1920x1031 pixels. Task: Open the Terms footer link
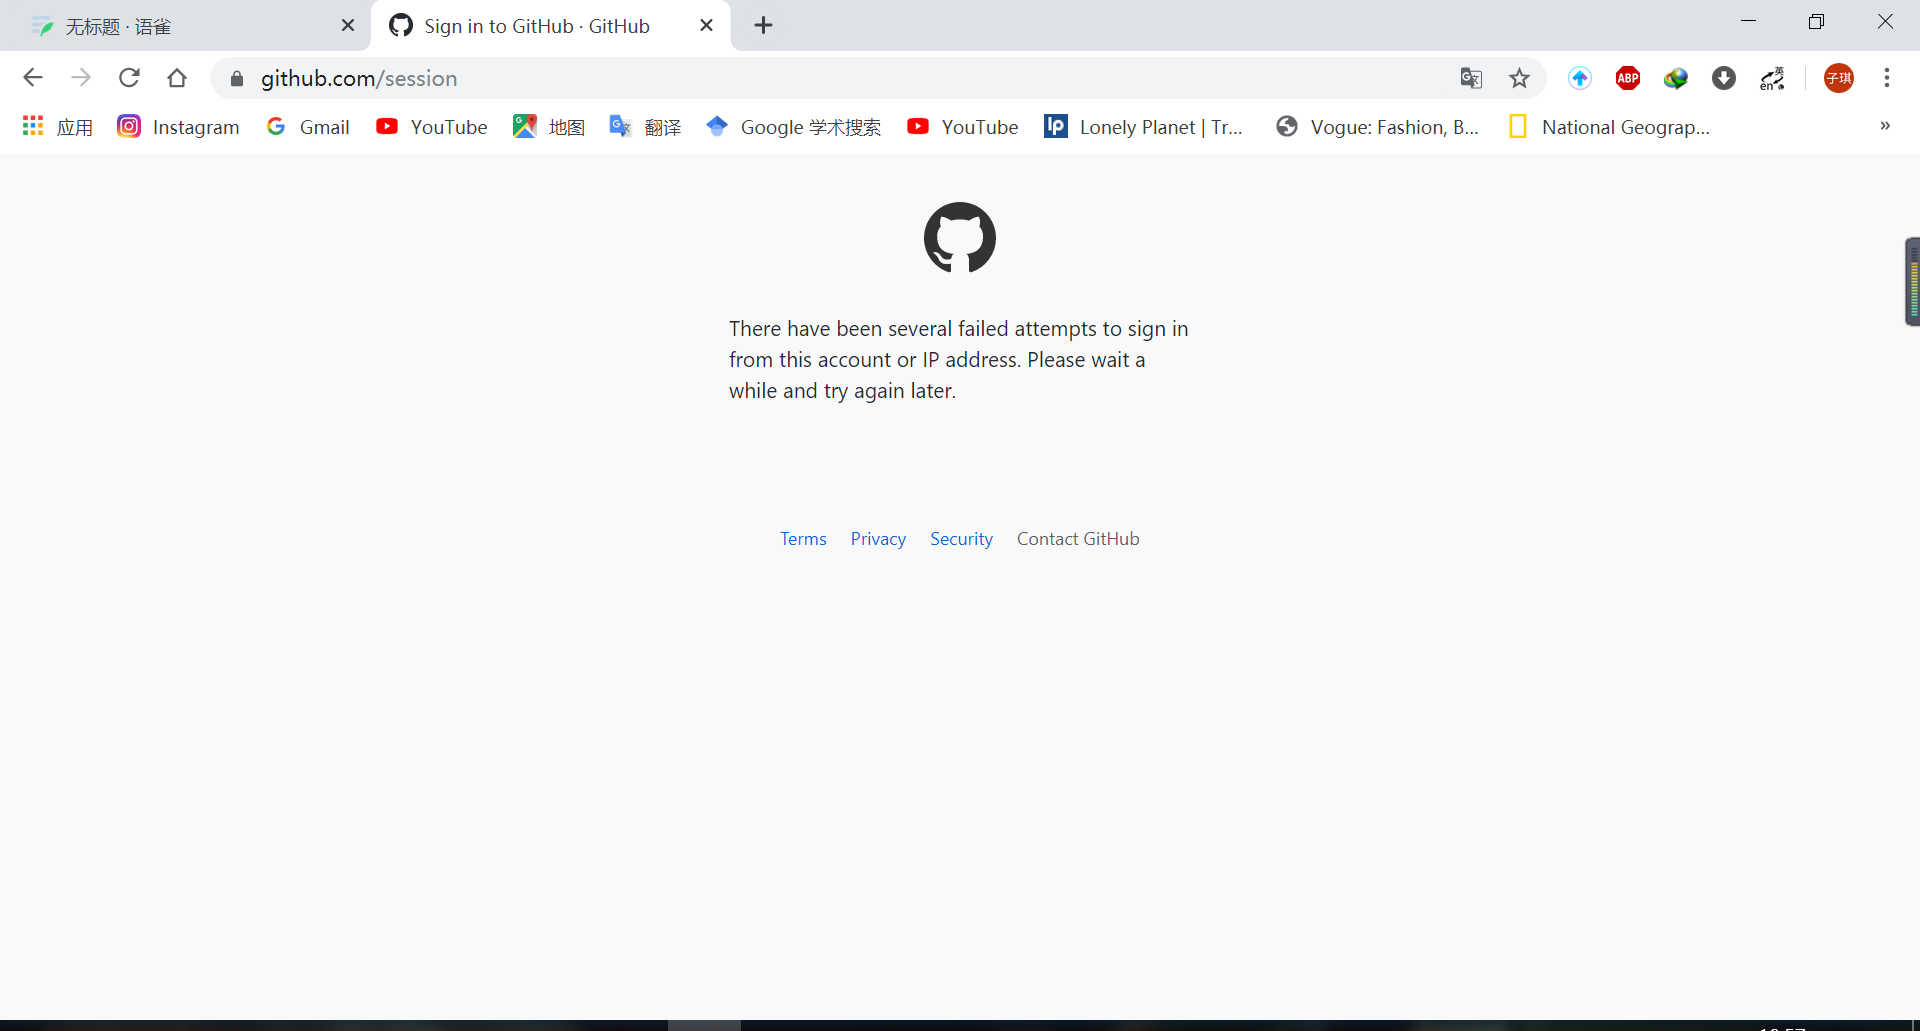click(x=803, y=539)
